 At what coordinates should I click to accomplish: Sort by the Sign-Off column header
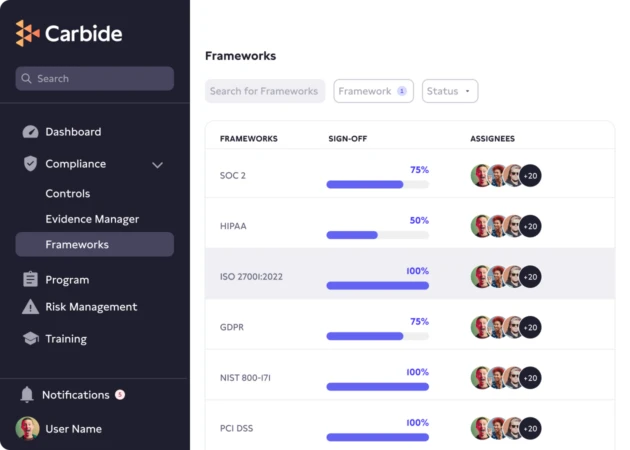(x=350, y=138)
